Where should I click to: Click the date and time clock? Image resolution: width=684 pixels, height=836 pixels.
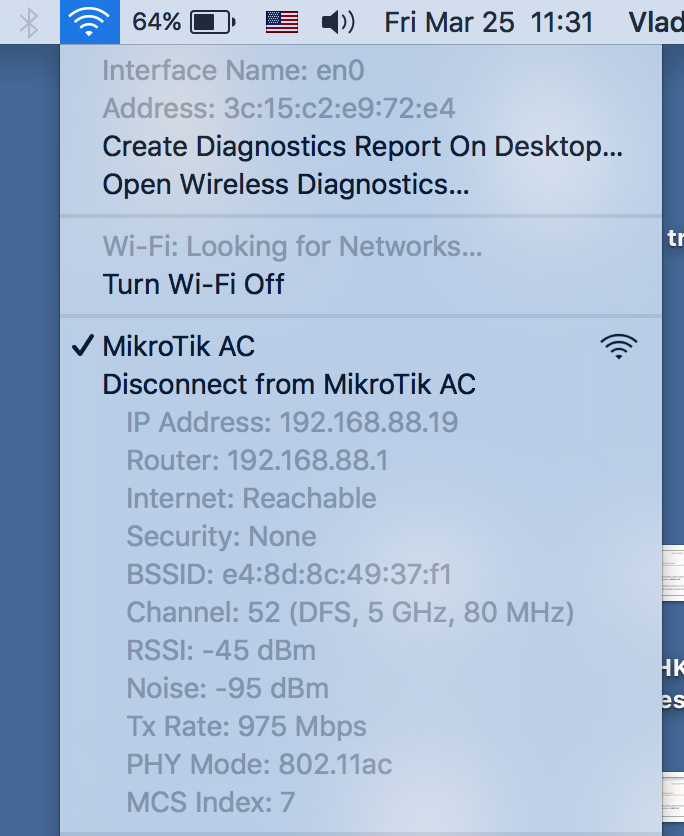[488, 22]
